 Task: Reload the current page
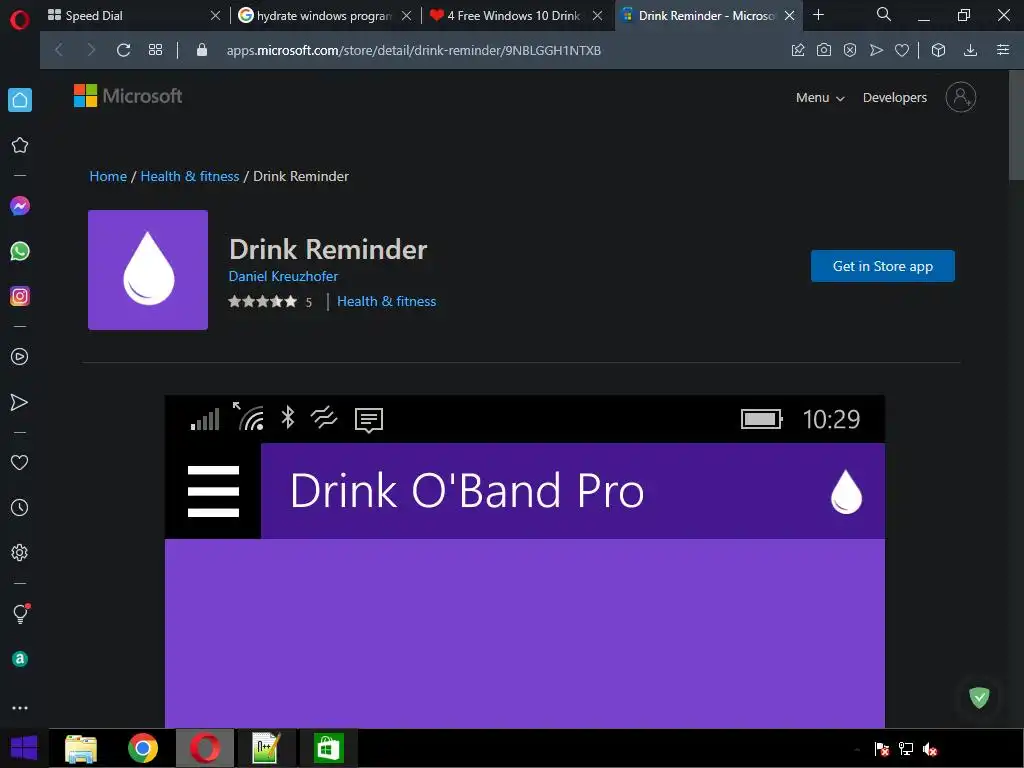(x=123, y=50)
